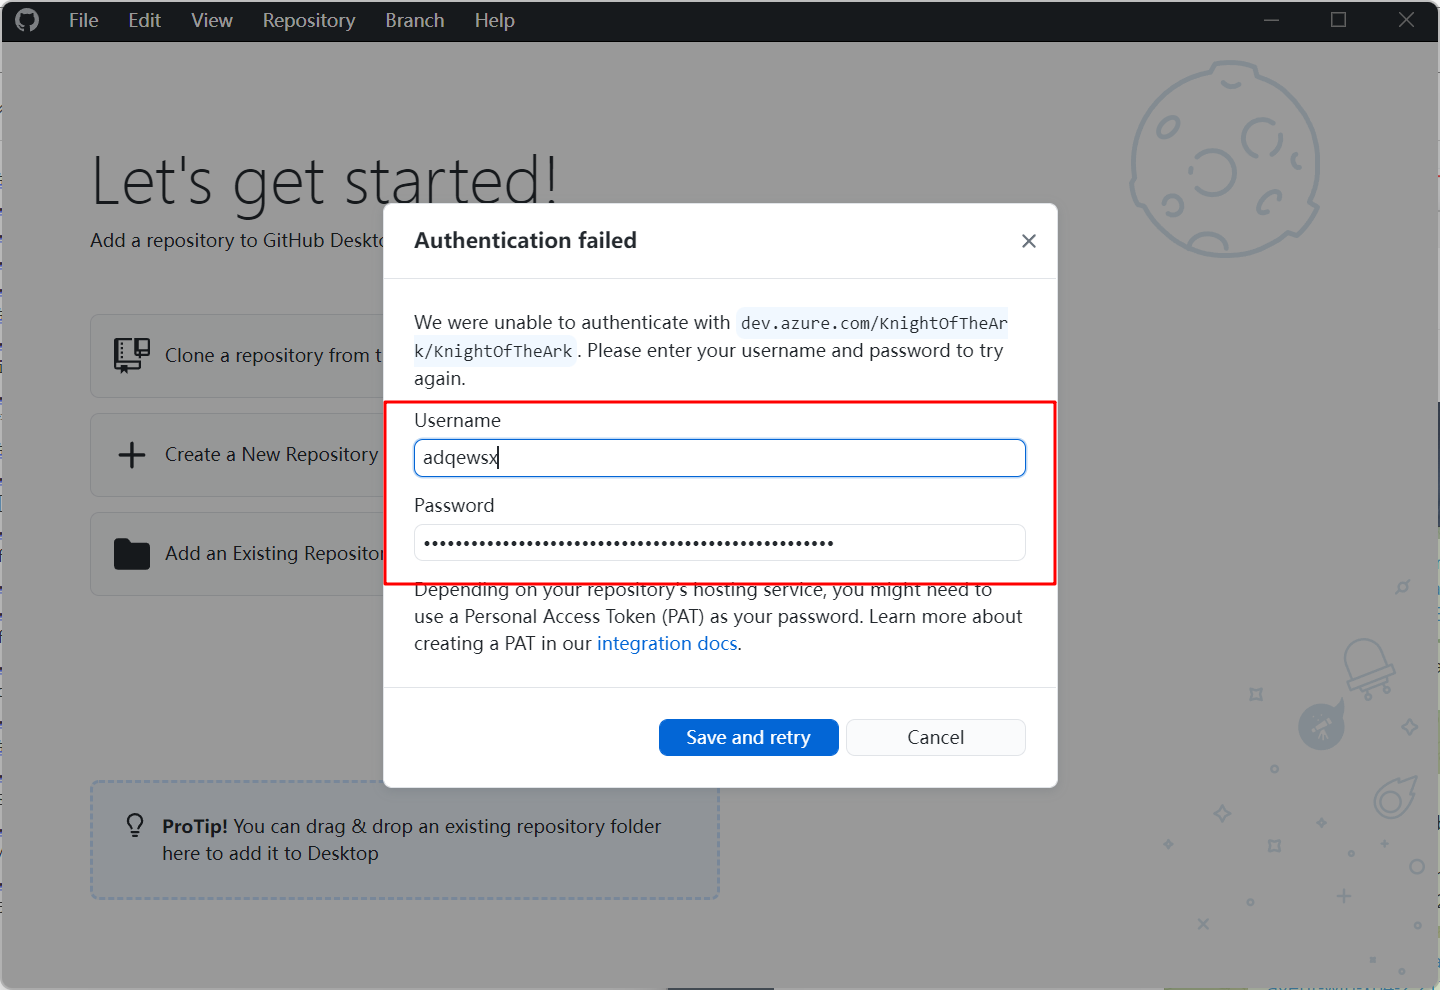Screen dimensions: 1440x990
Task: Open the Branch menu
Action: 415,20
